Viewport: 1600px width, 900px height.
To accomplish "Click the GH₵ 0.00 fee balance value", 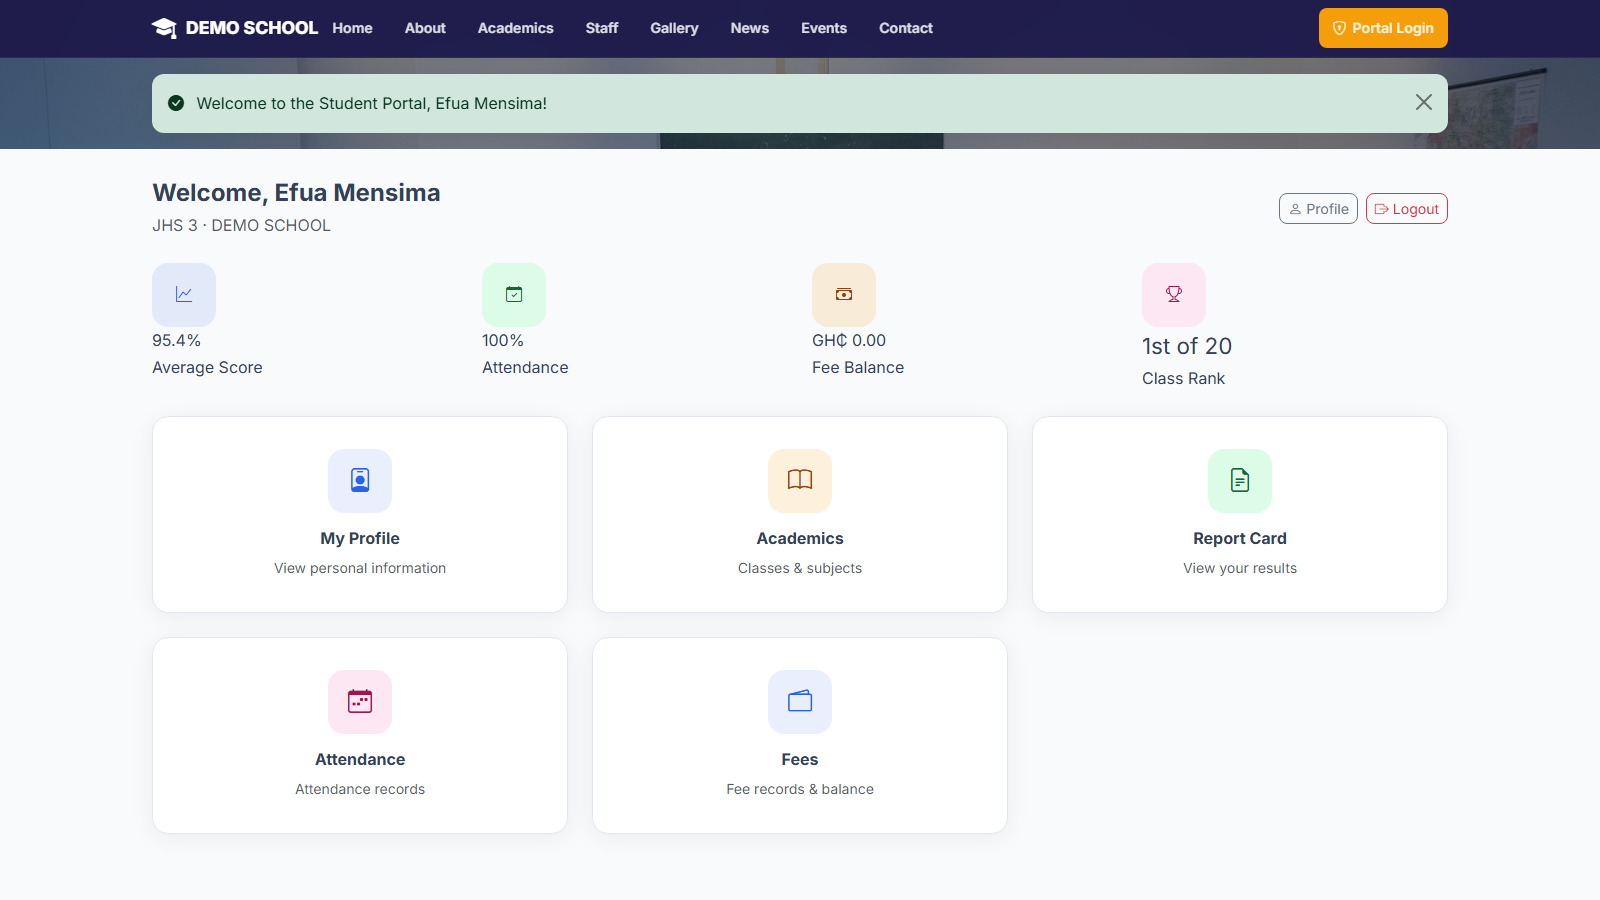I will click(x=849, y=340).
